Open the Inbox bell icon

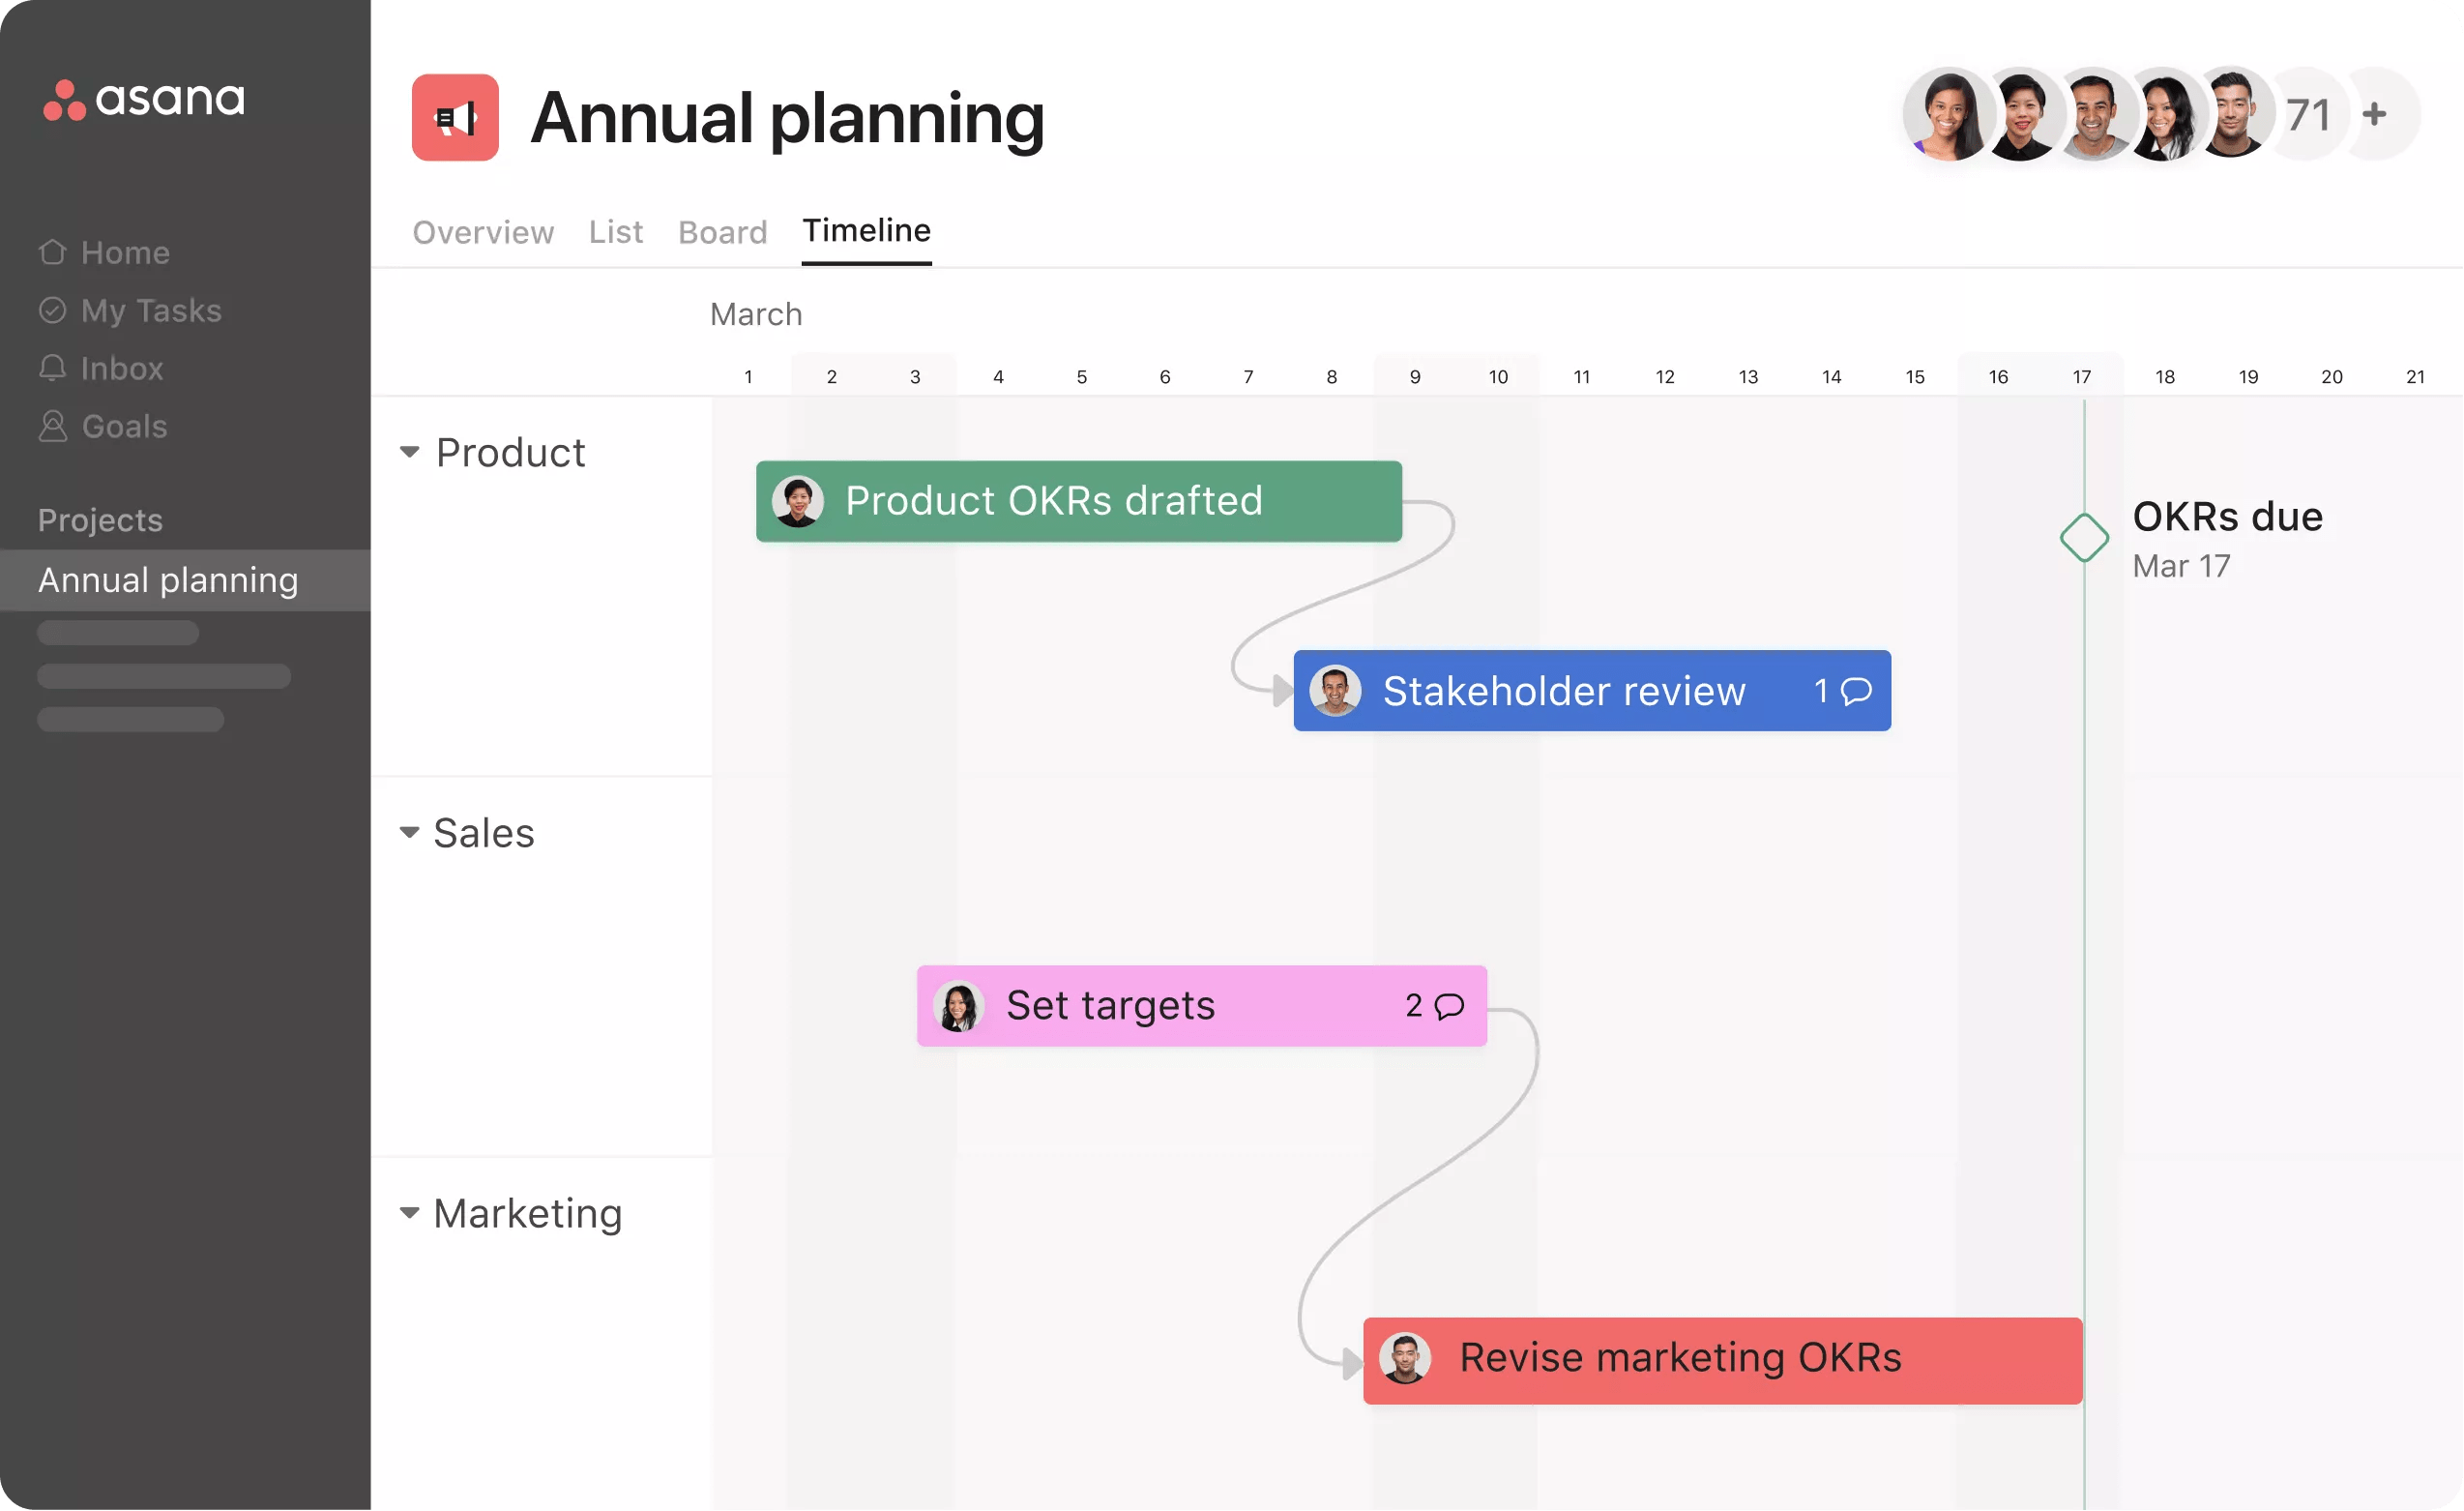click(52, 368)
